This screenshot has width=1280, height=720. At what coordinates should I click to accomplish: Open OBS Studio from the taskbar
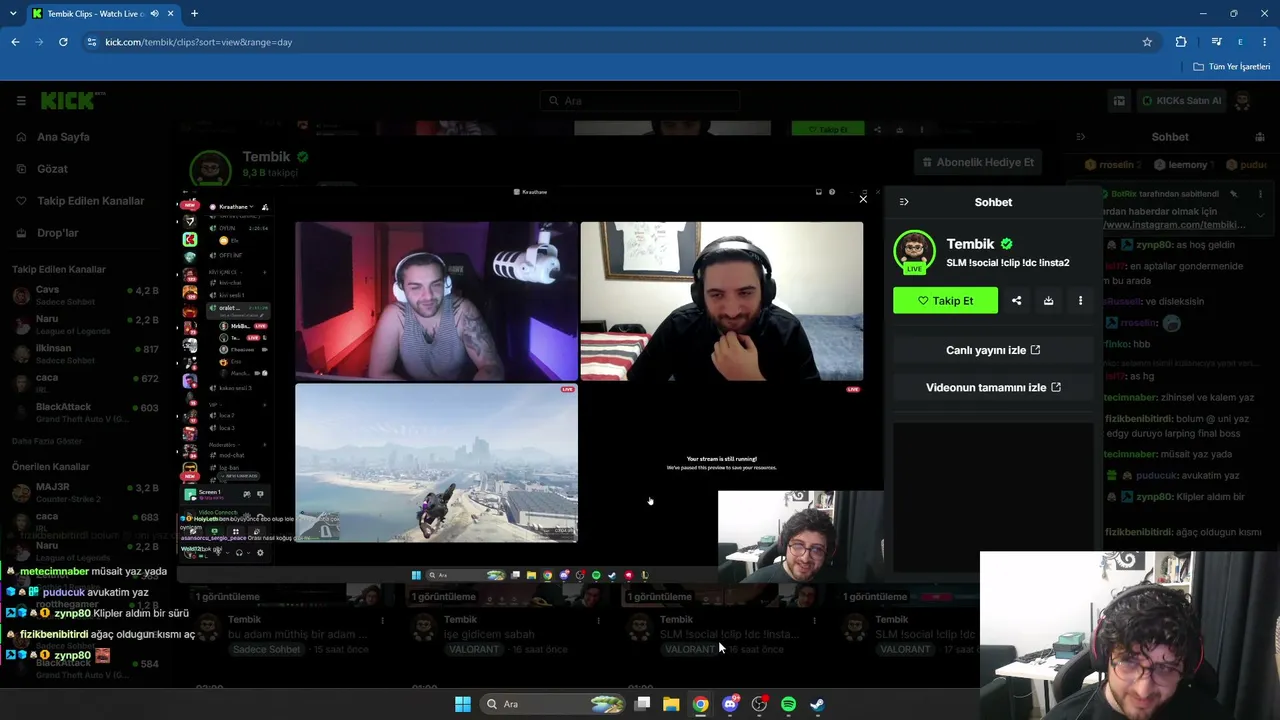(759, 704)
